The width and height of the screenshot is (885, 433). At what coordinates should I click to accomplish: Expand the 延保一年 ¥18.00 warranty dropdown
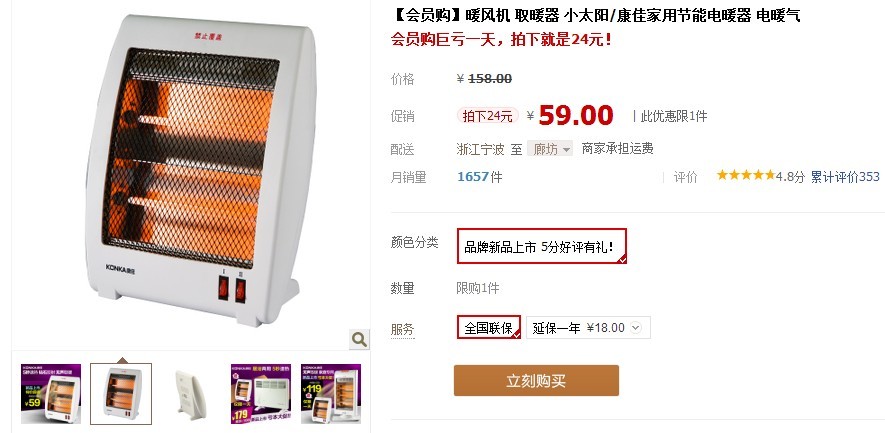tap(588, 327)
